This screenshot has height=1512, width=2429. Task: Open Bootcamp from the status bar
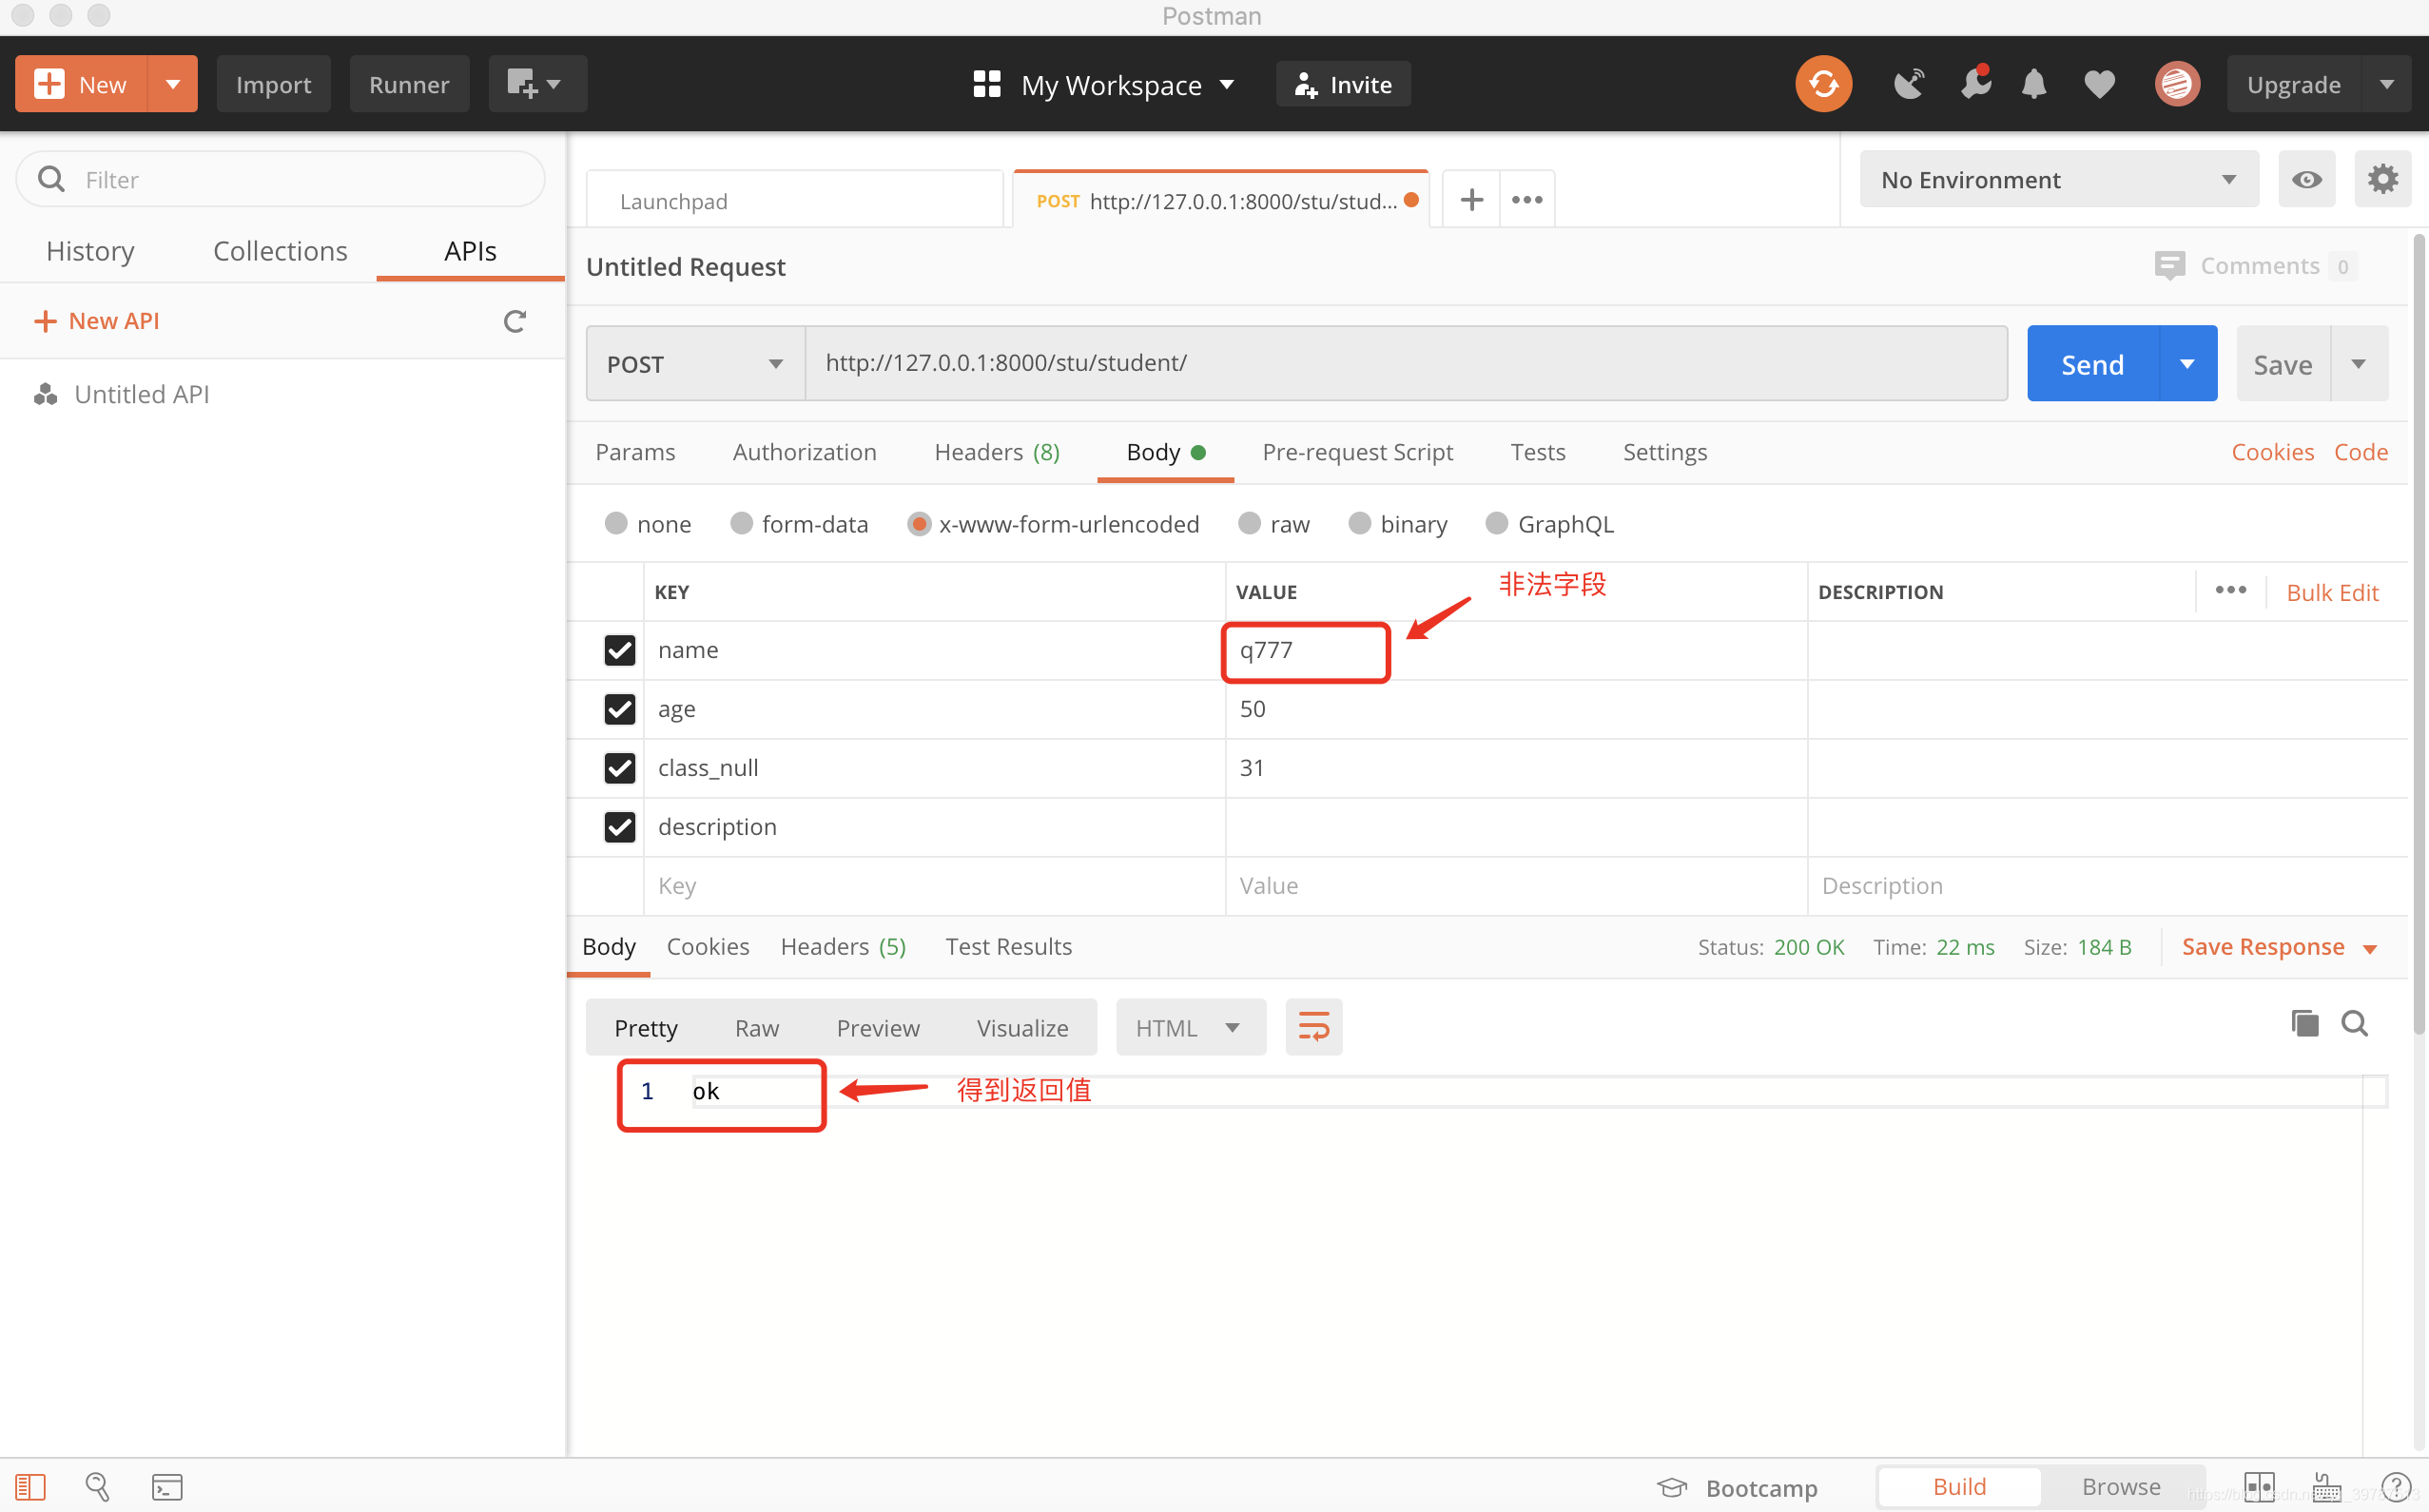point(1737,1487)
